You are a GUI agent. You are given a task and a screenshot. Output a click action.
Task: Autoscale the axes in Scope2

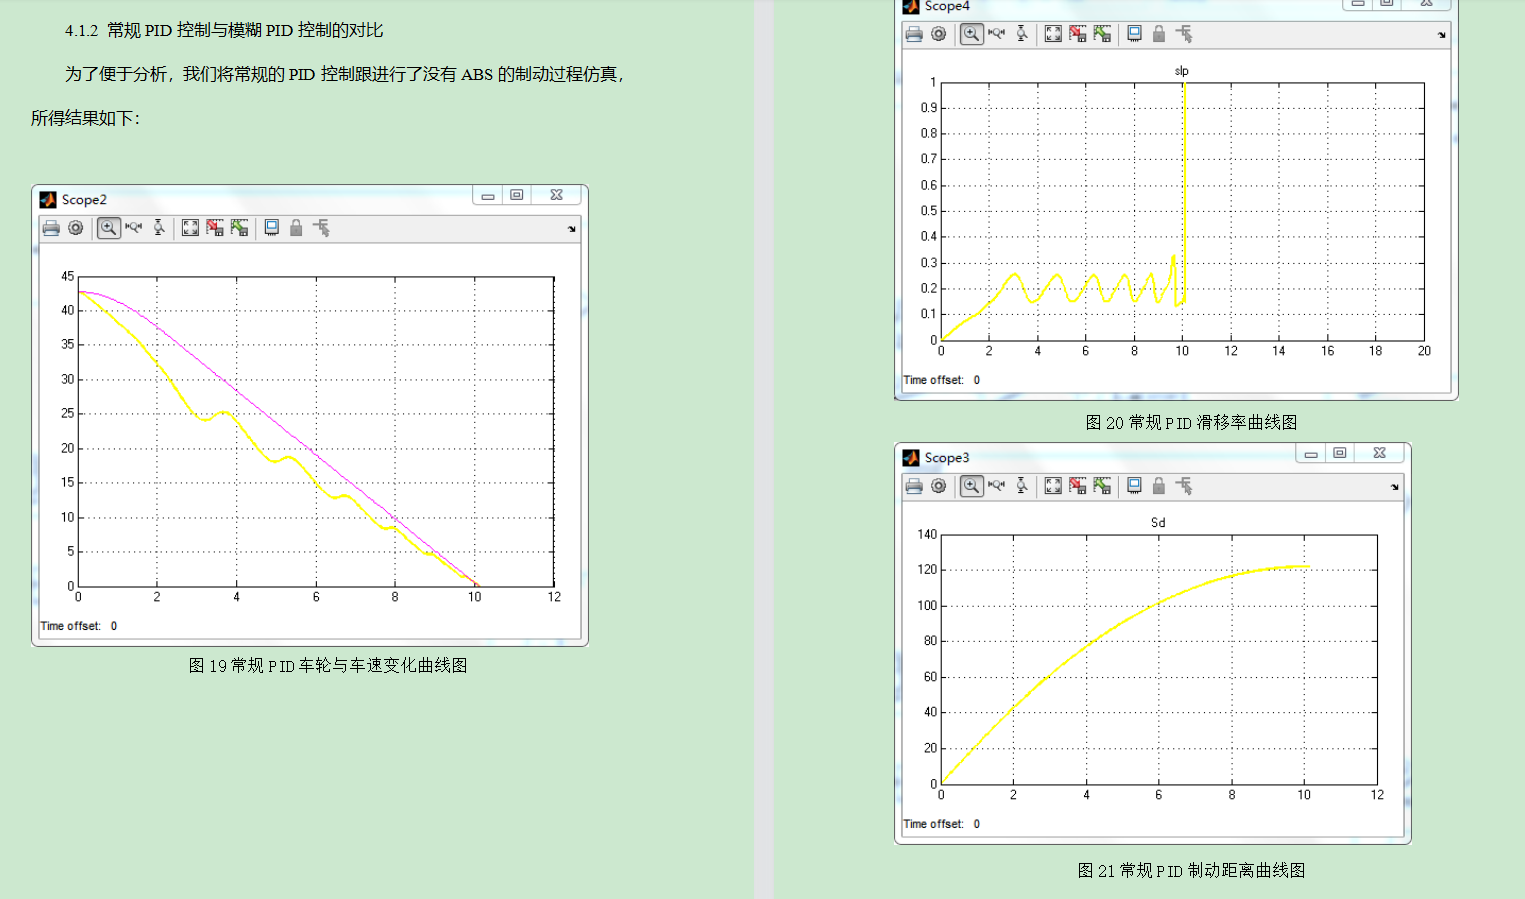[x=190, y=228]
